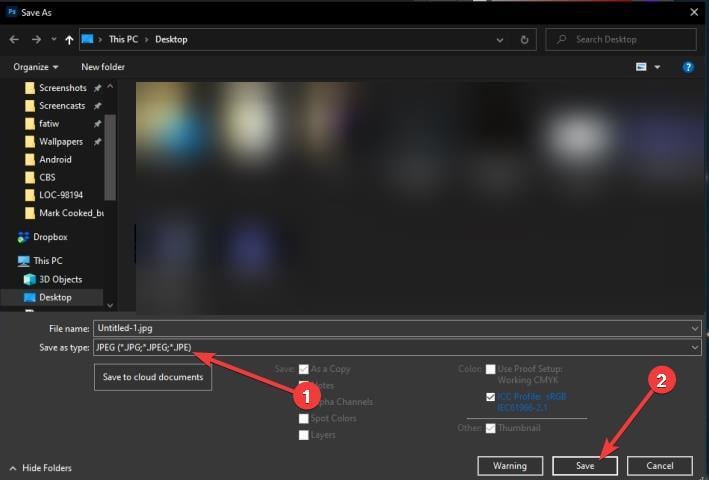Open the Save as type JPEG dropdown
The width and height of the screenshot is (709, 480).
(397, 348)
